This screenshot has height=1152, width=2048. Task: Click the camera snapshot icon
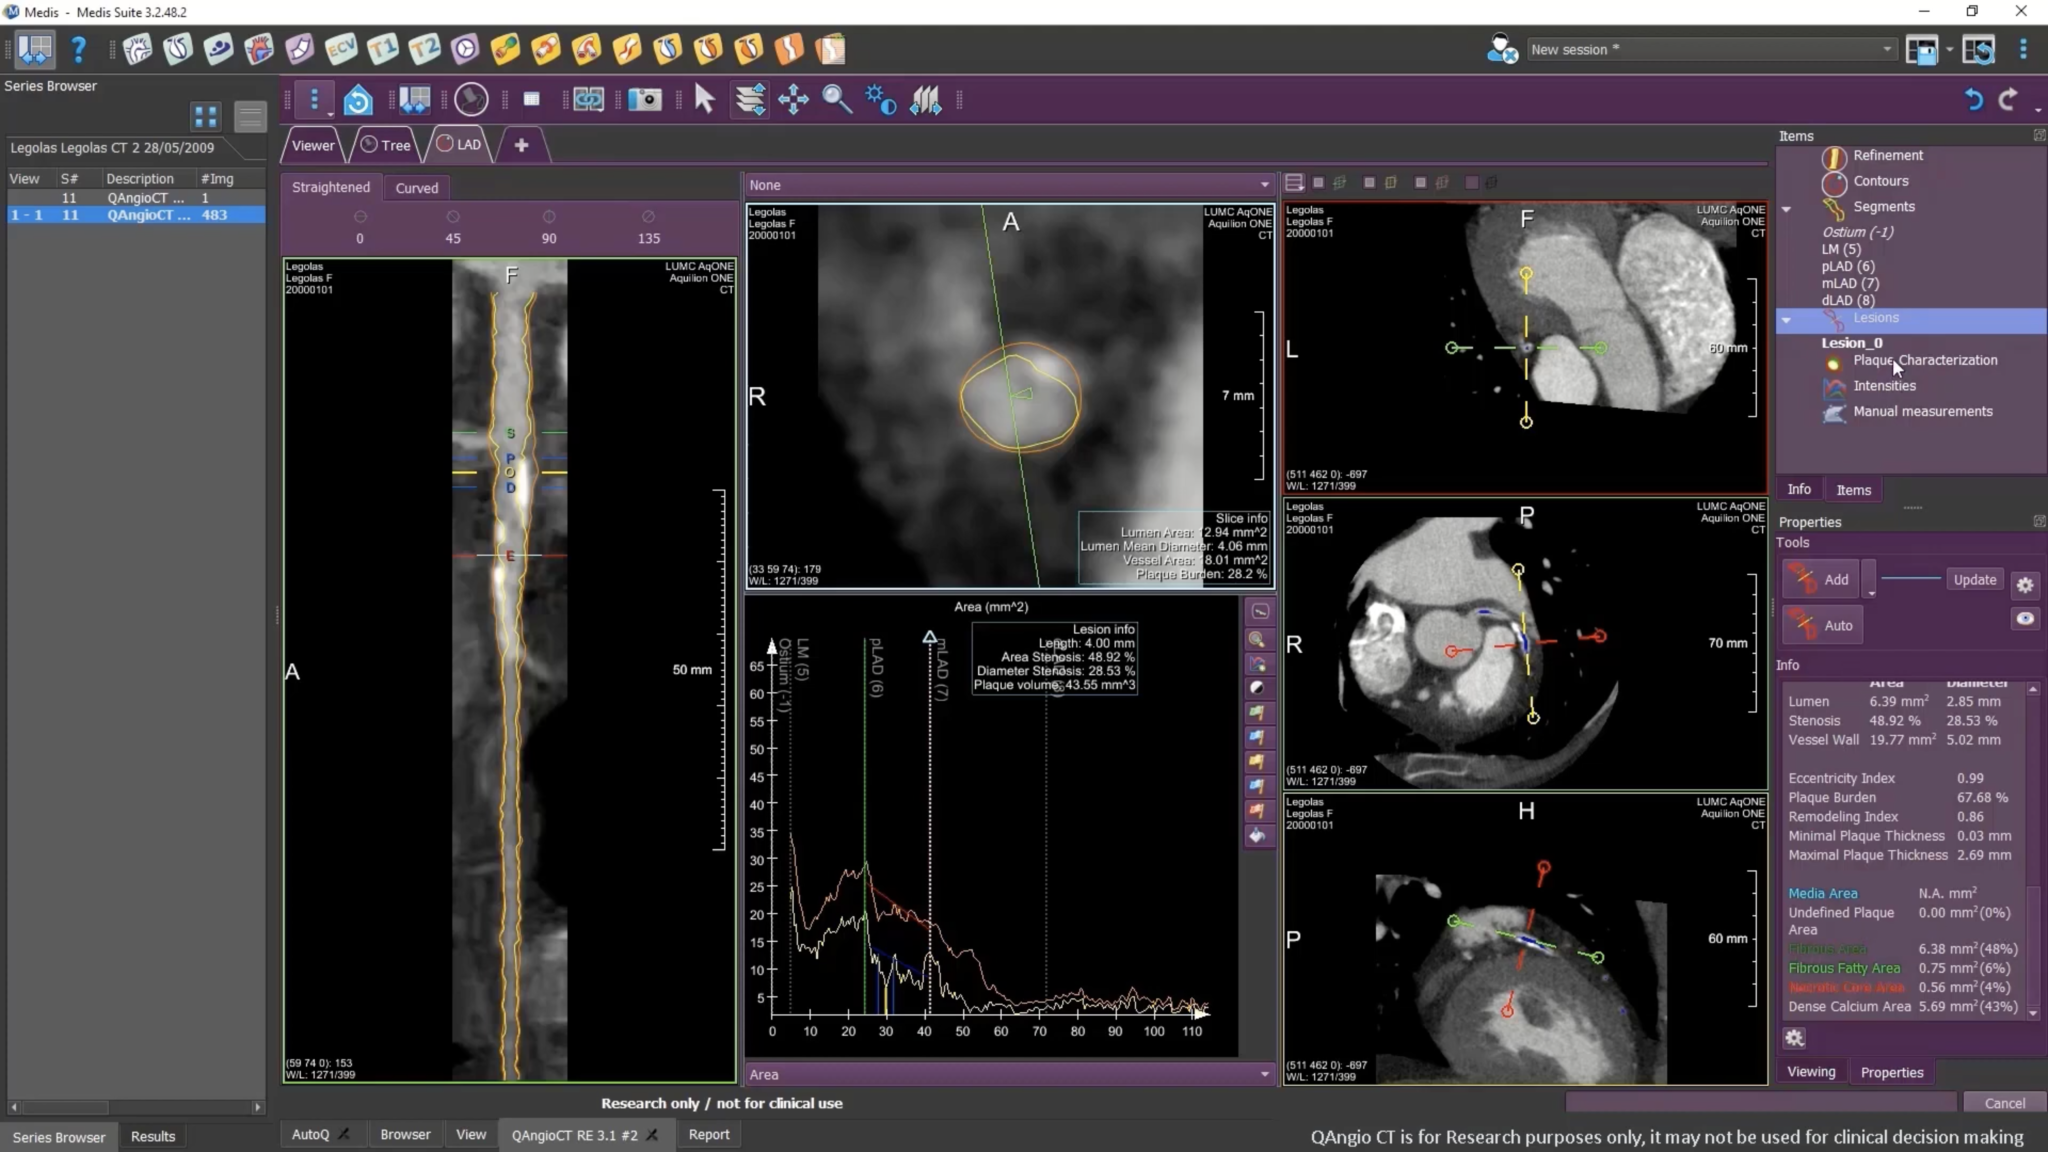pos(645,99)
